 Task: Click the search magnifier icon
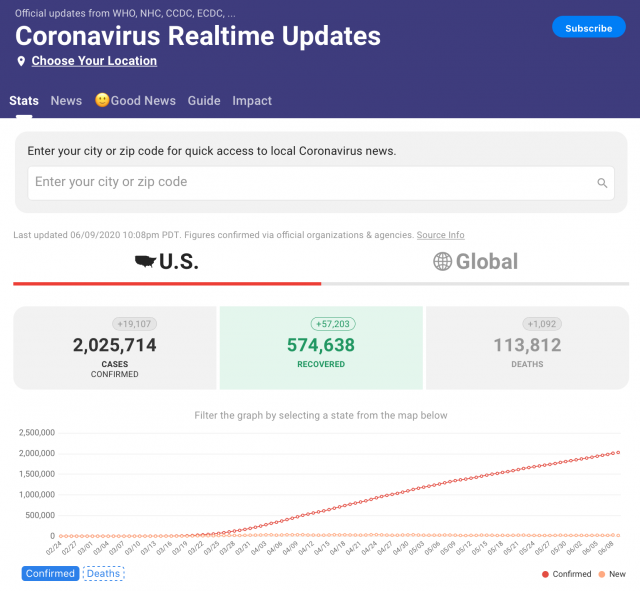(x=602, y=183)
